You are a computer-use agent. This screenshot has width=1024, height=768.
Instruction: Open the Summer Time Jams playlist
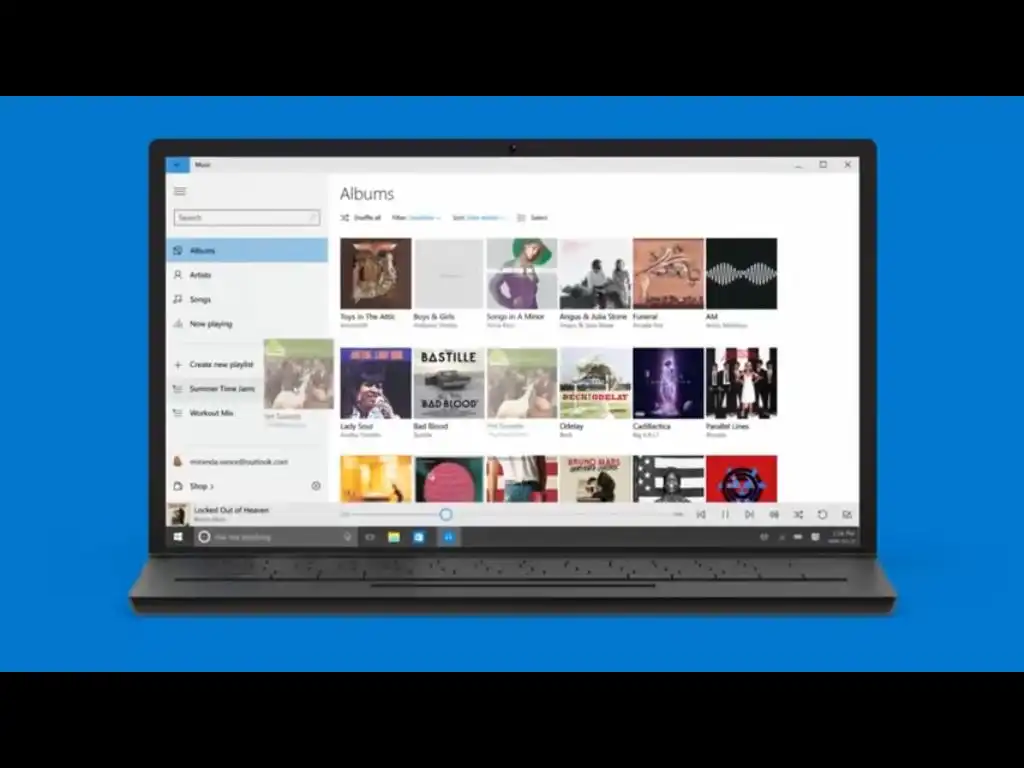(x=214, y=389)
